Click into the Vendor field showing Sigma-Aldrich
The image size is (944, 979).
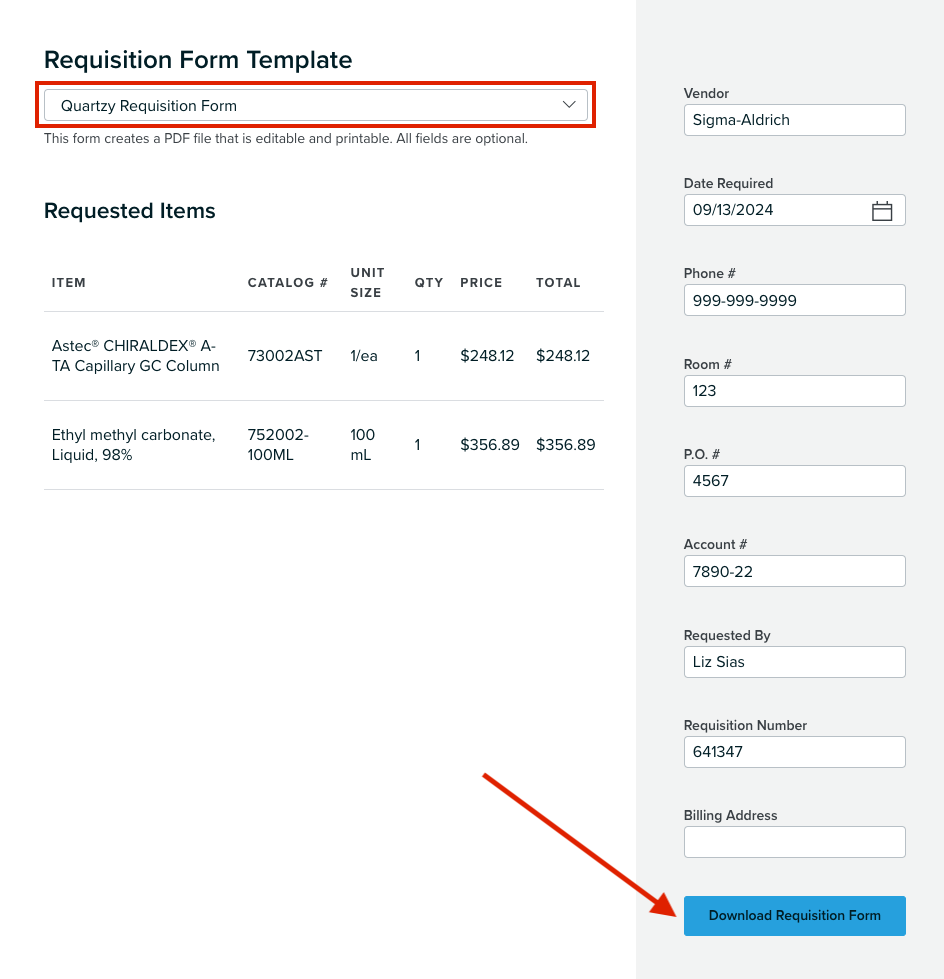coord(794,120)
